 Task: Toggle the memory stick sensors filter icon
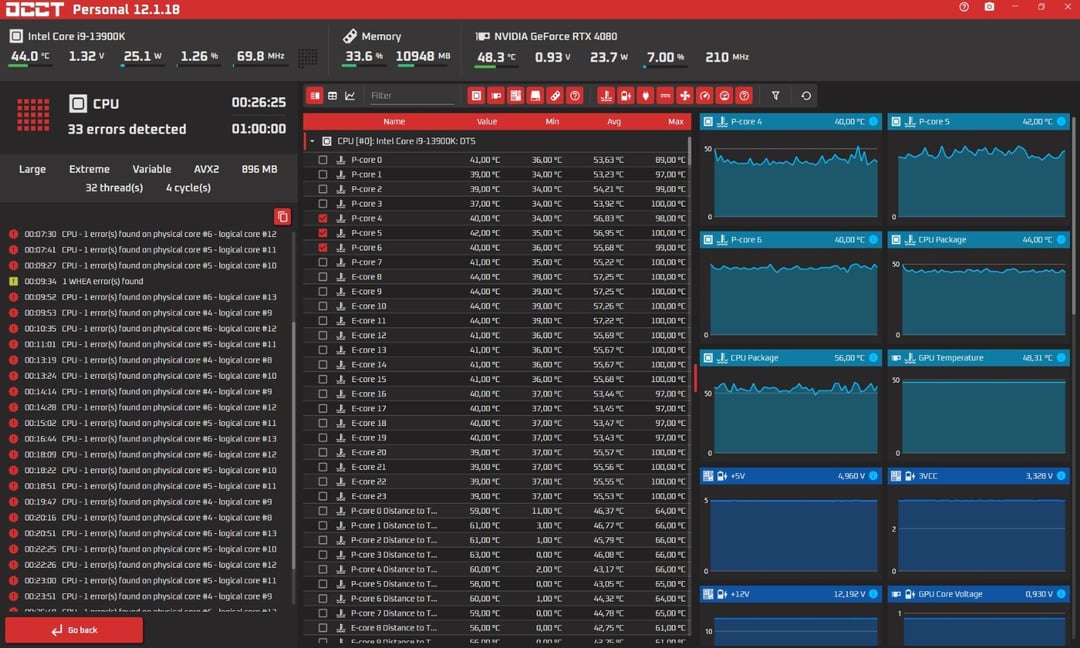(x=555, y=96)
